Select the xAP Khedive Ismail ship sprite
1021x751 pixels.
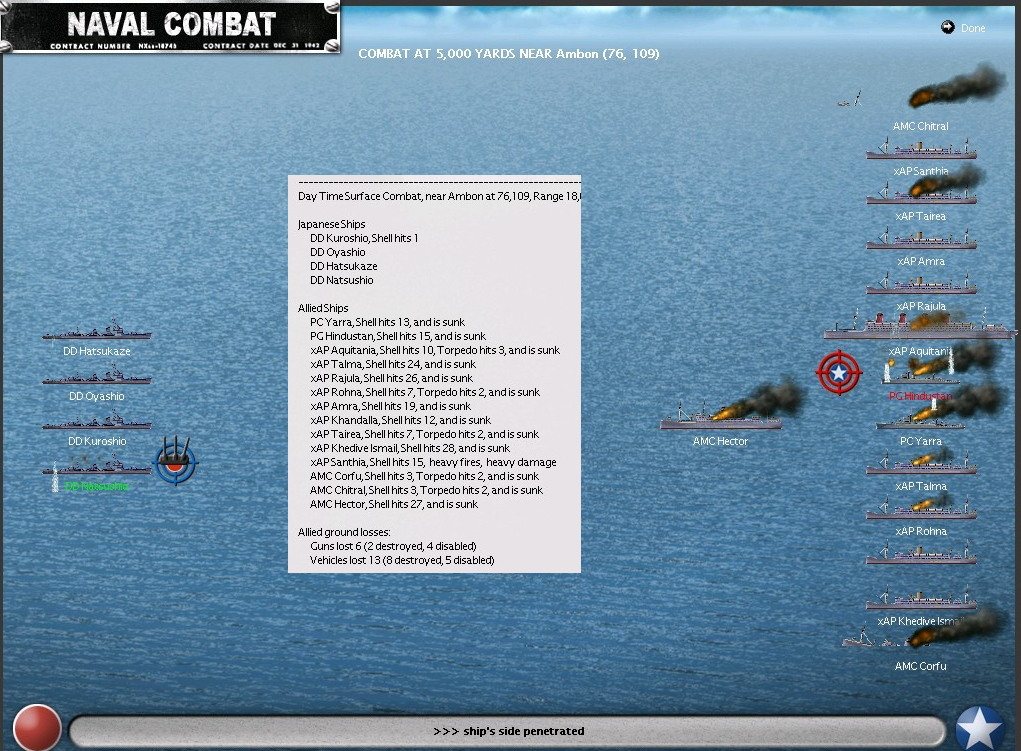(x=921, y=598)
